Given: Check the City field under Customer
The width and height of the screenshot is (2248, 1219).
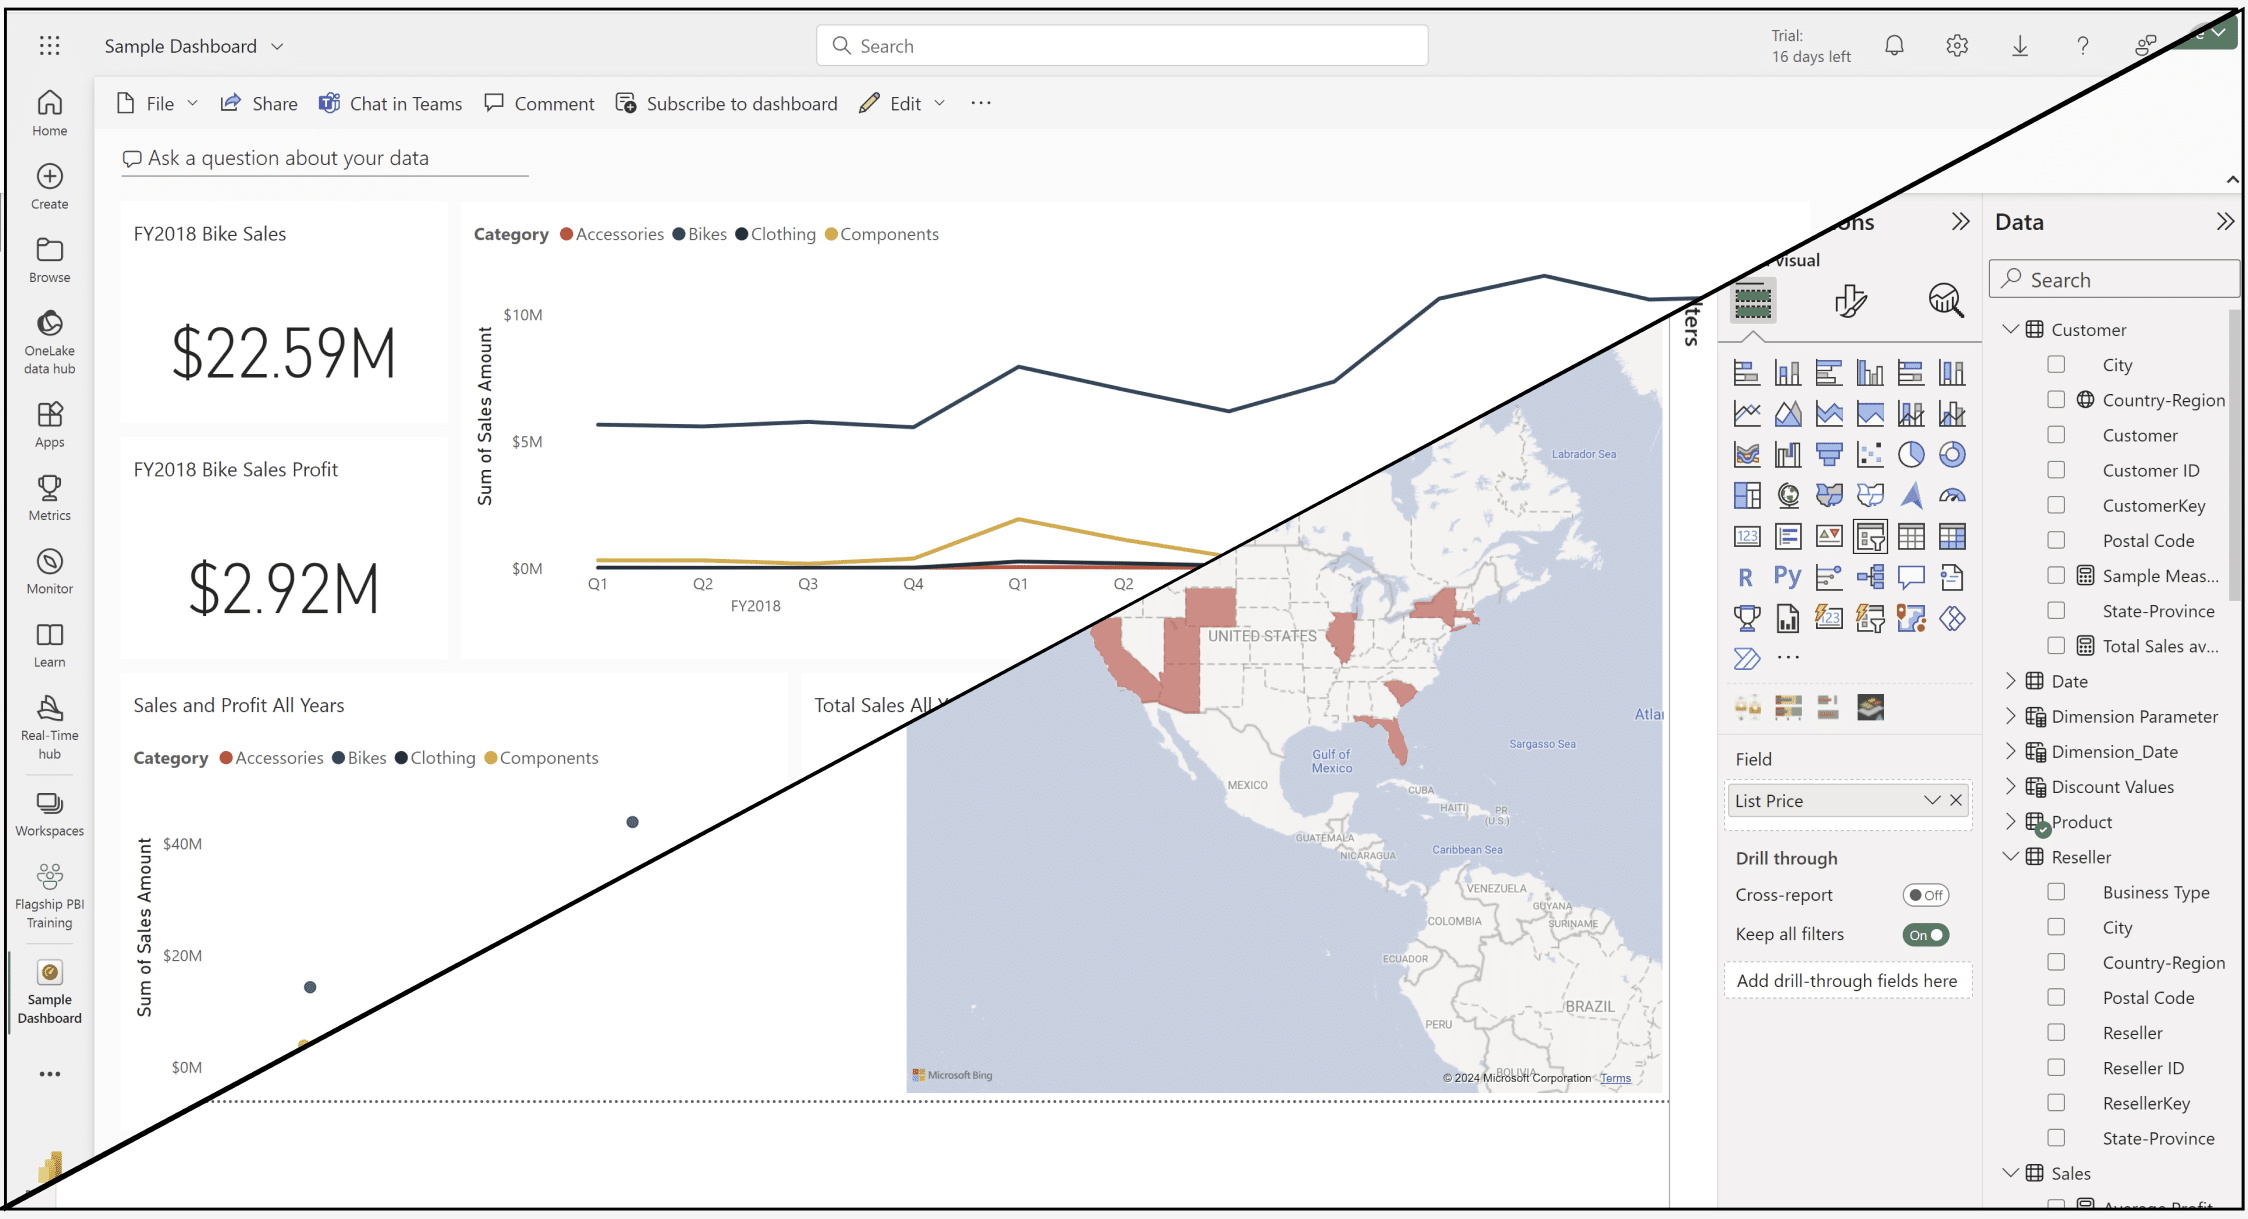Looking at the screenshot, I should (2056, 364).
